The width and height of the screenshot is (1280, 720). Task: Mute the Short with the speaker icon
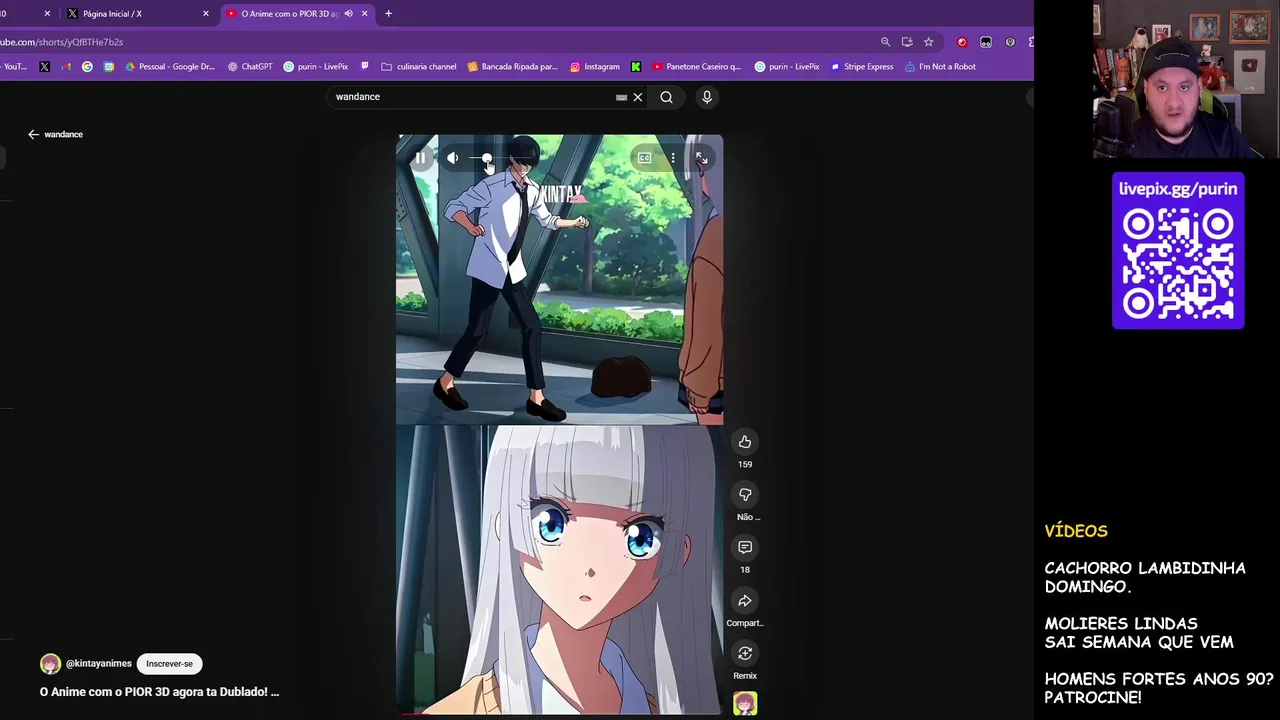click(452, 158)
